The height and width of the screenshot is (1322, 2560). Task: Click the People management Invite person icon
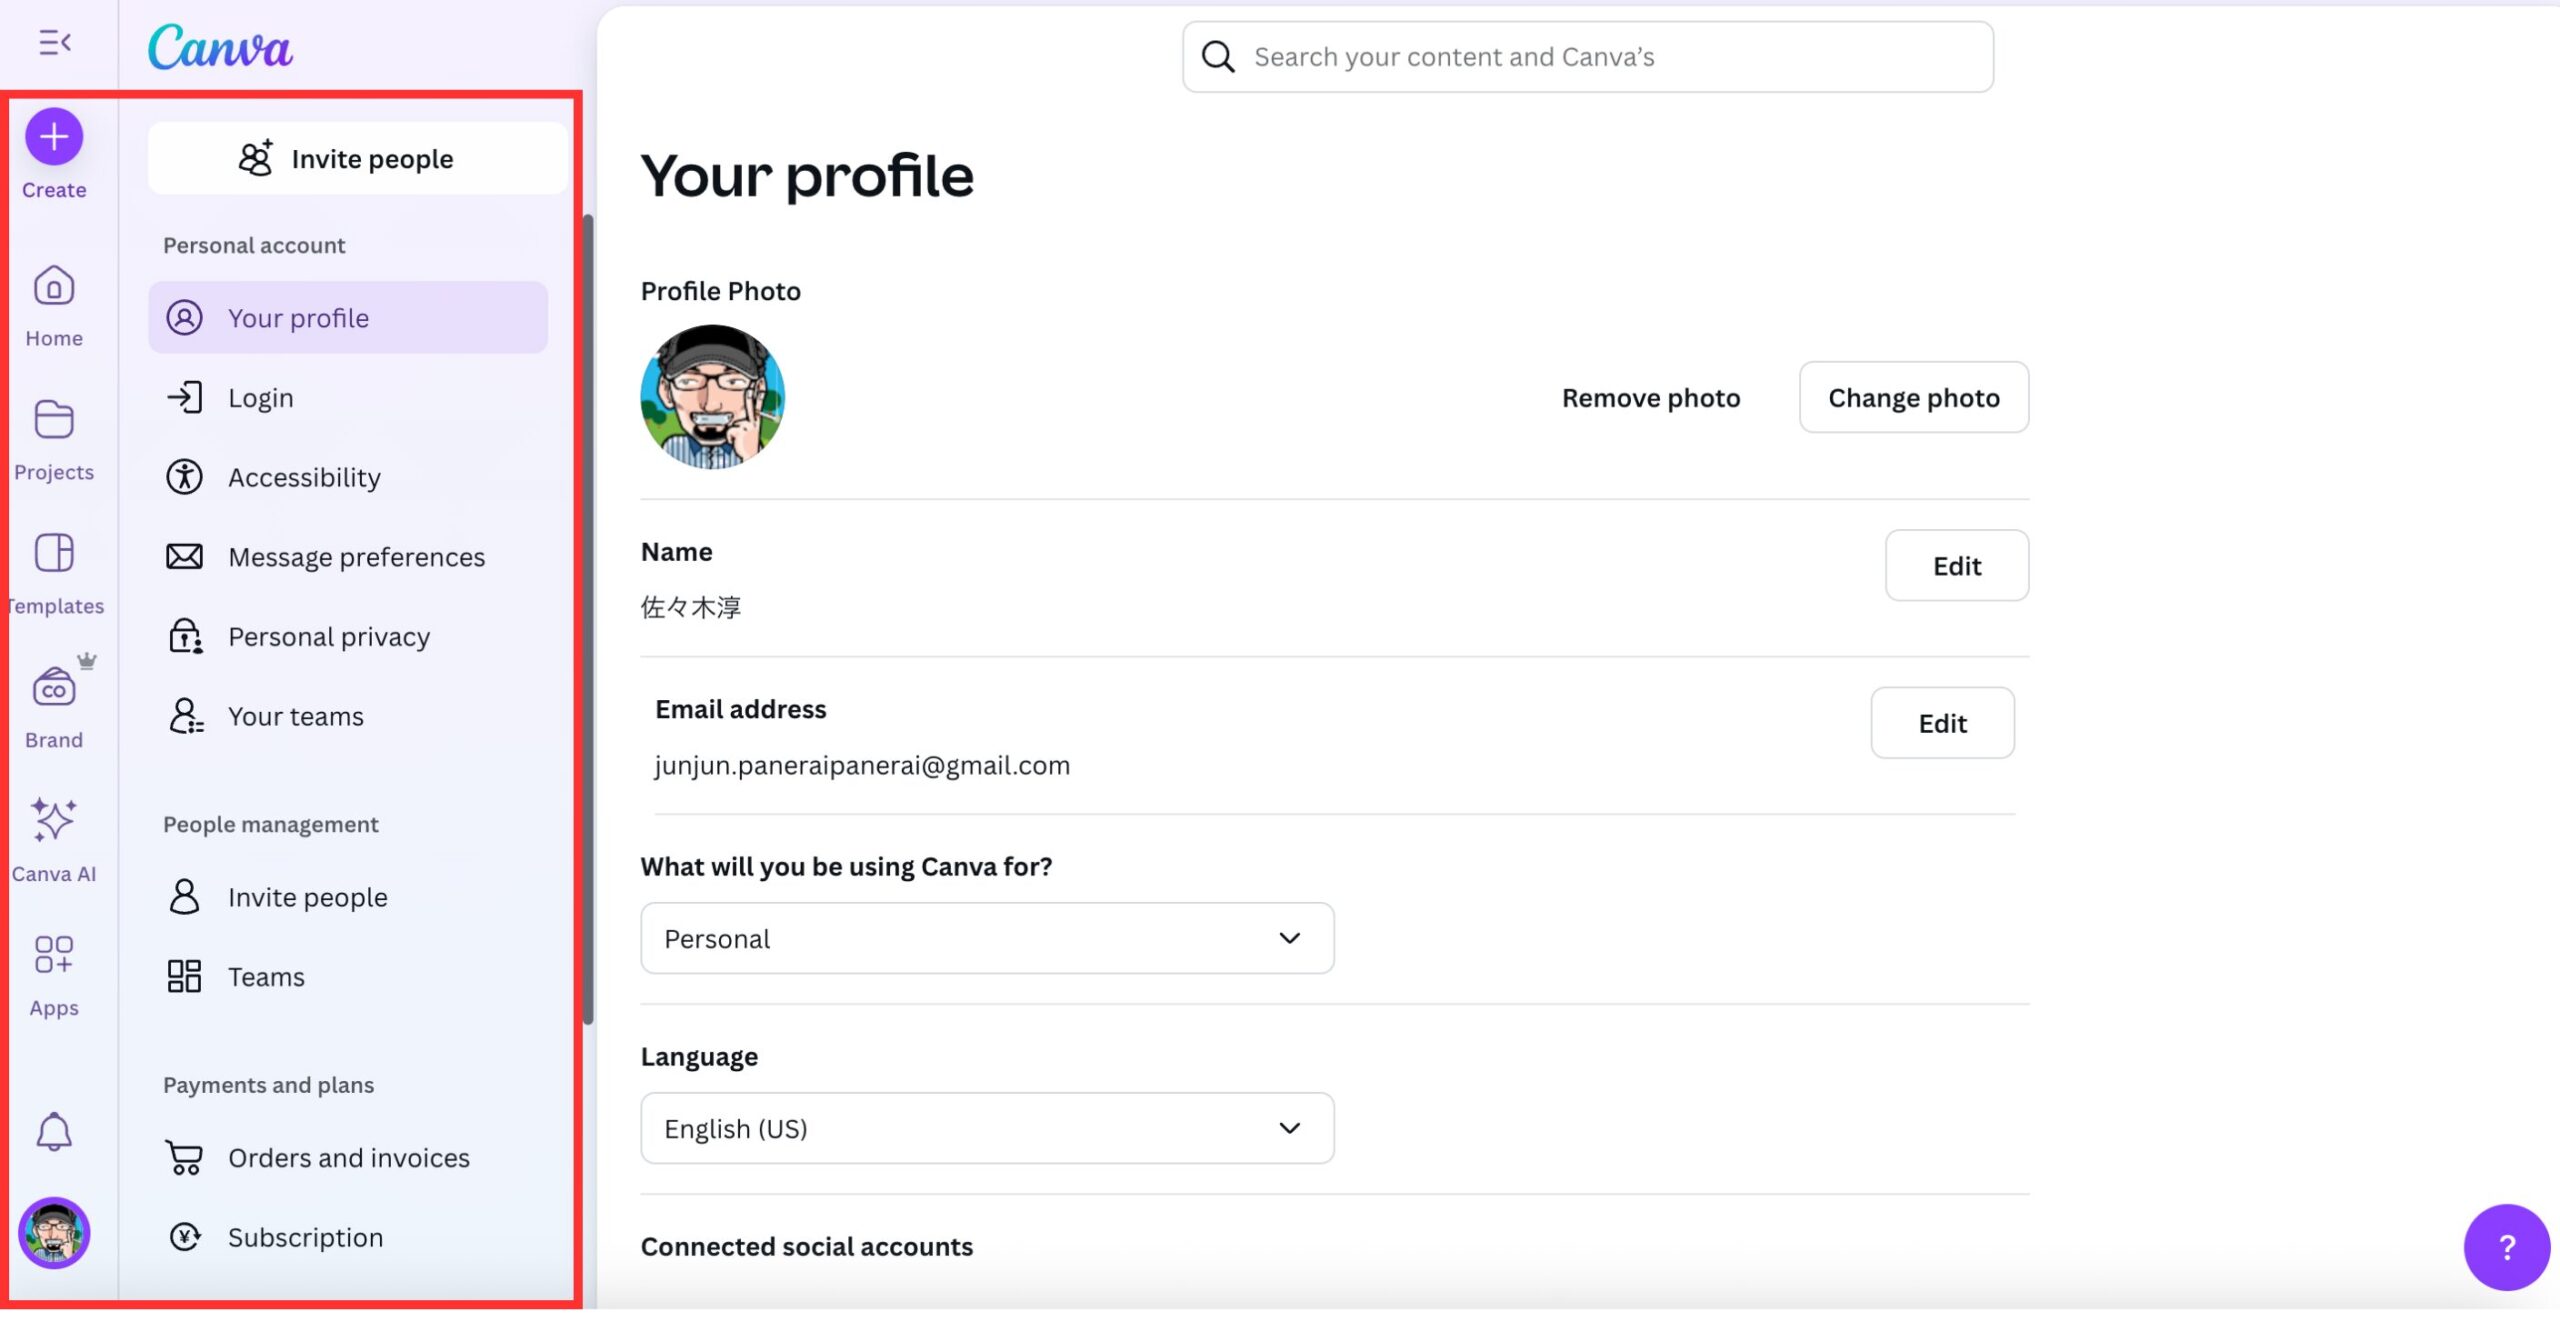click(185, 897)
